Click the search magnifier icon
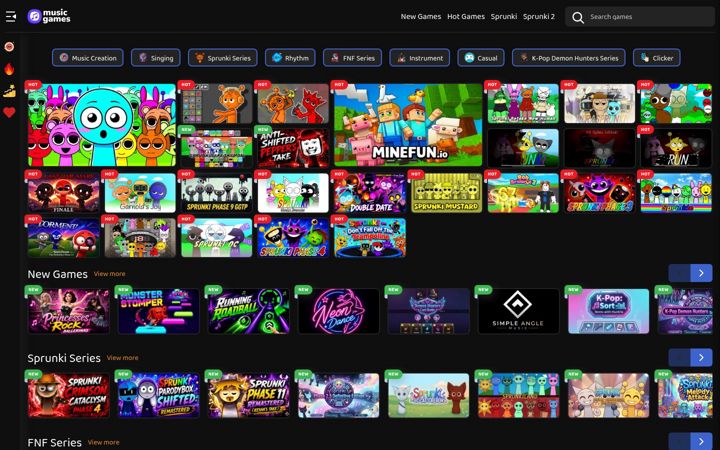720x450 pixels. point(578,17)
